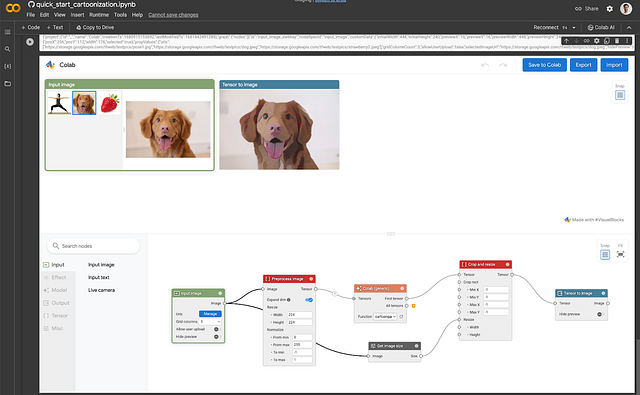Delete the cell with trash icon
The image size is (640, 395).
point(617,41)
